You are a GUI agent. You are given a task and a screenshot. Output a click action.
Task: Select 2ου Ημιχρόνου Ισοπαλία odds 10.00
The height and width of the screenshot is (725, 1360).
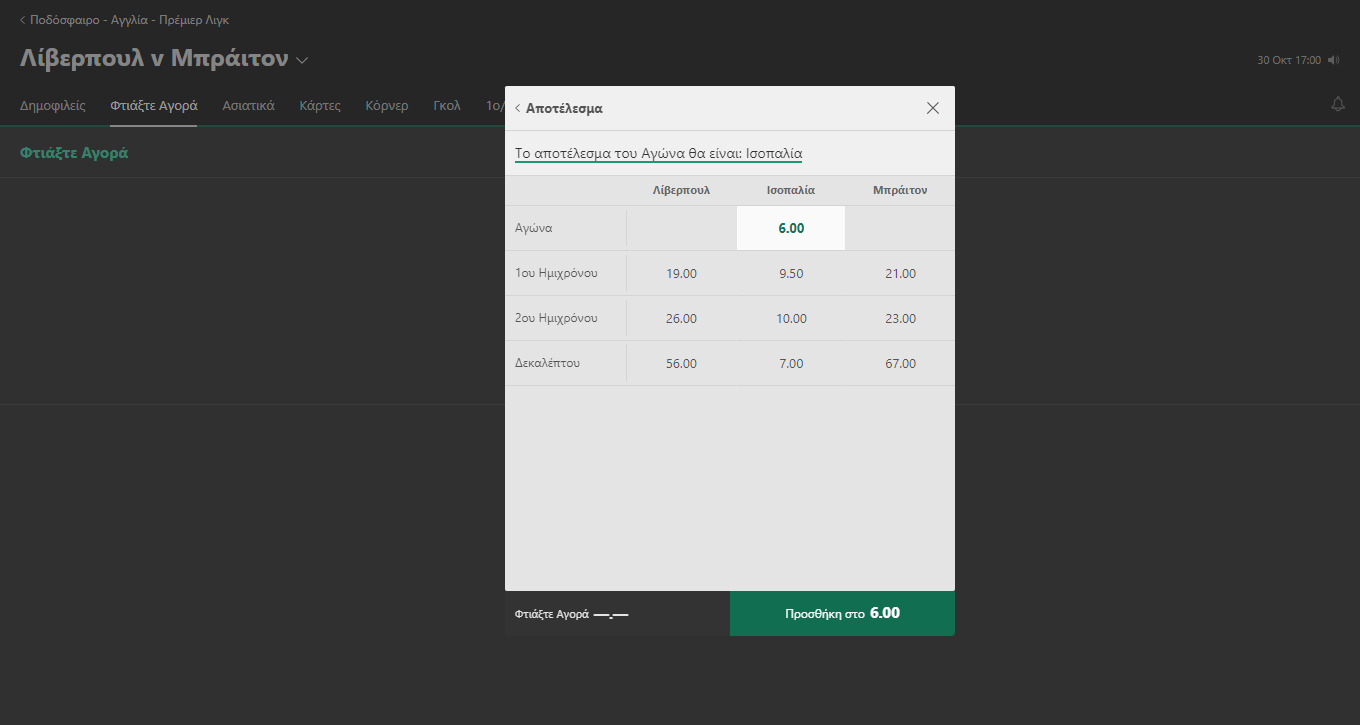pos(791,318)
